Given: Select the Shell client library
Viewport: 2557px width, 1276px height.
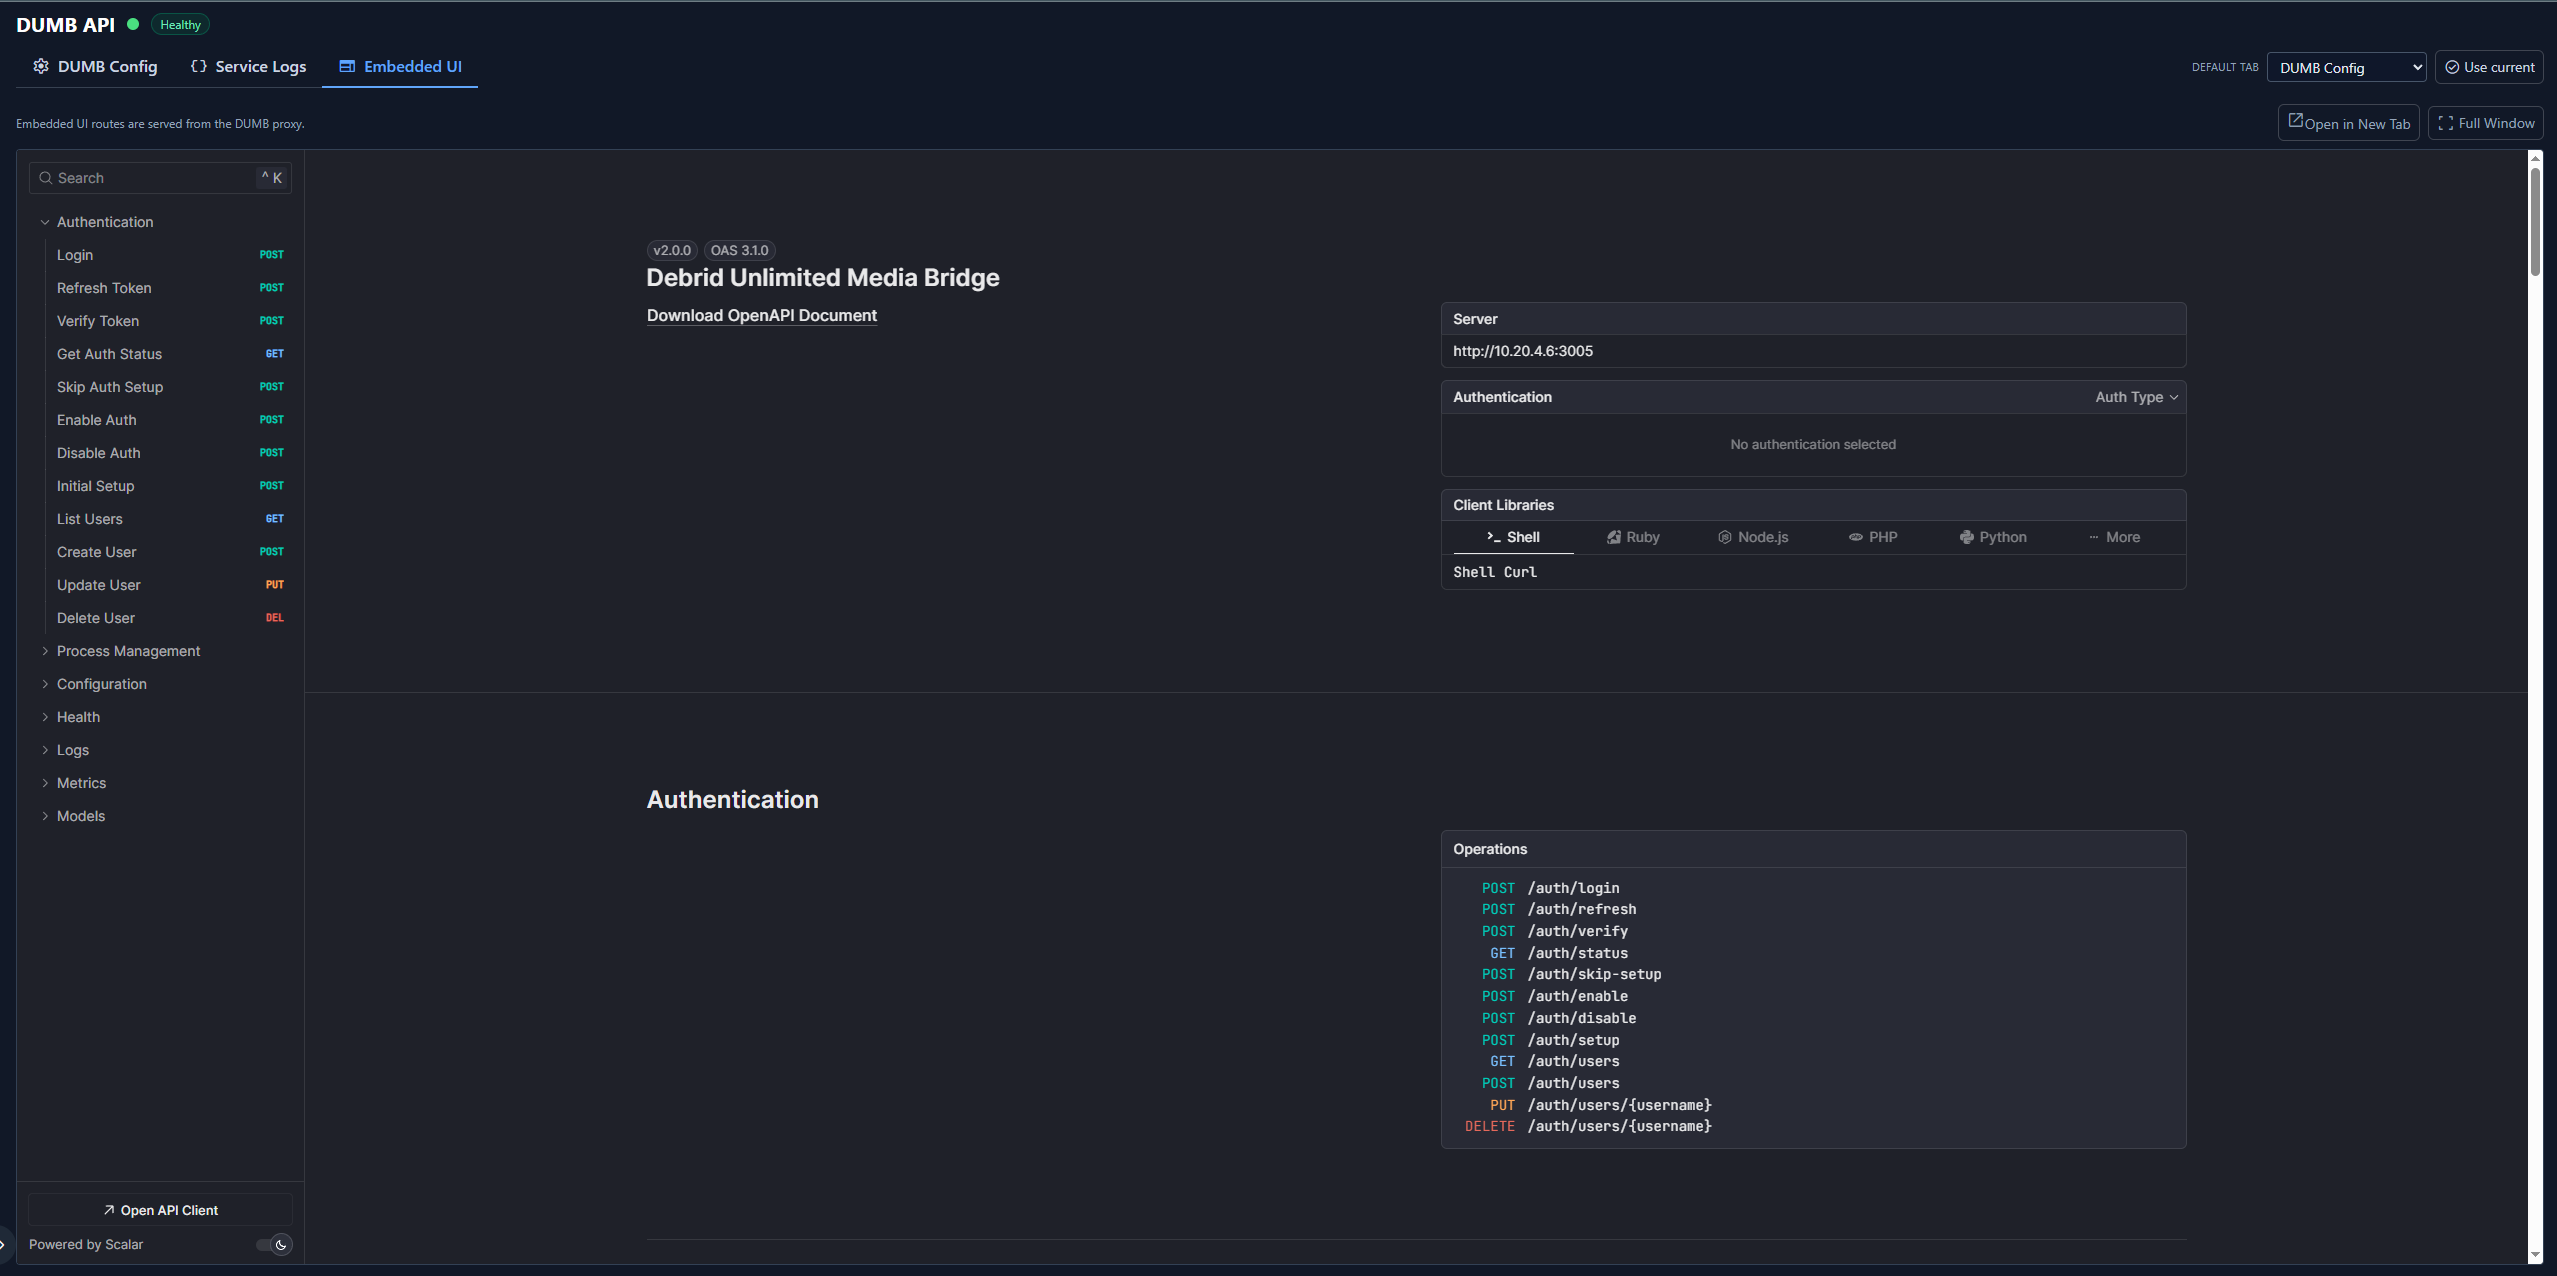Looking at the screenshot, I should (x=1512, y=537).
